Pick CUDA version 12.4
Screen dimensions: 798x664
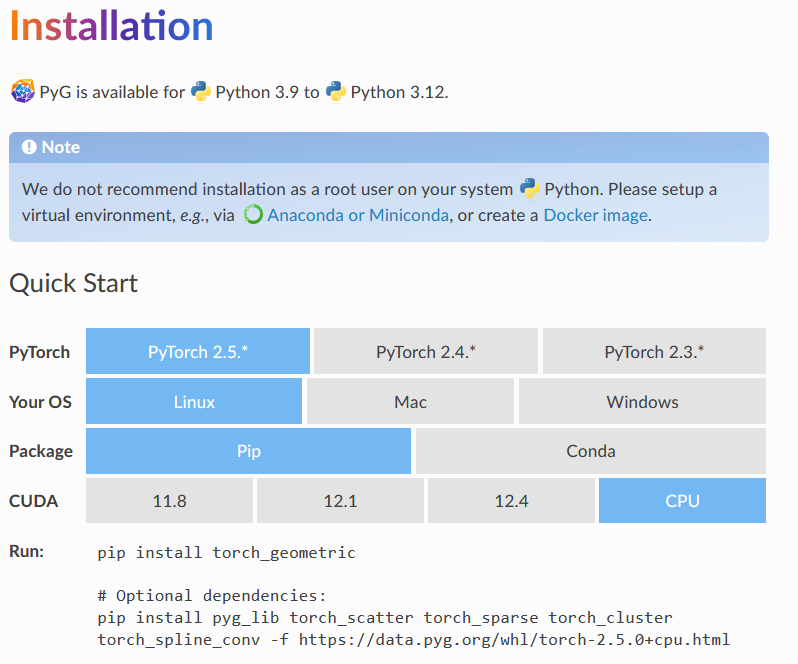tap(511, 501)
